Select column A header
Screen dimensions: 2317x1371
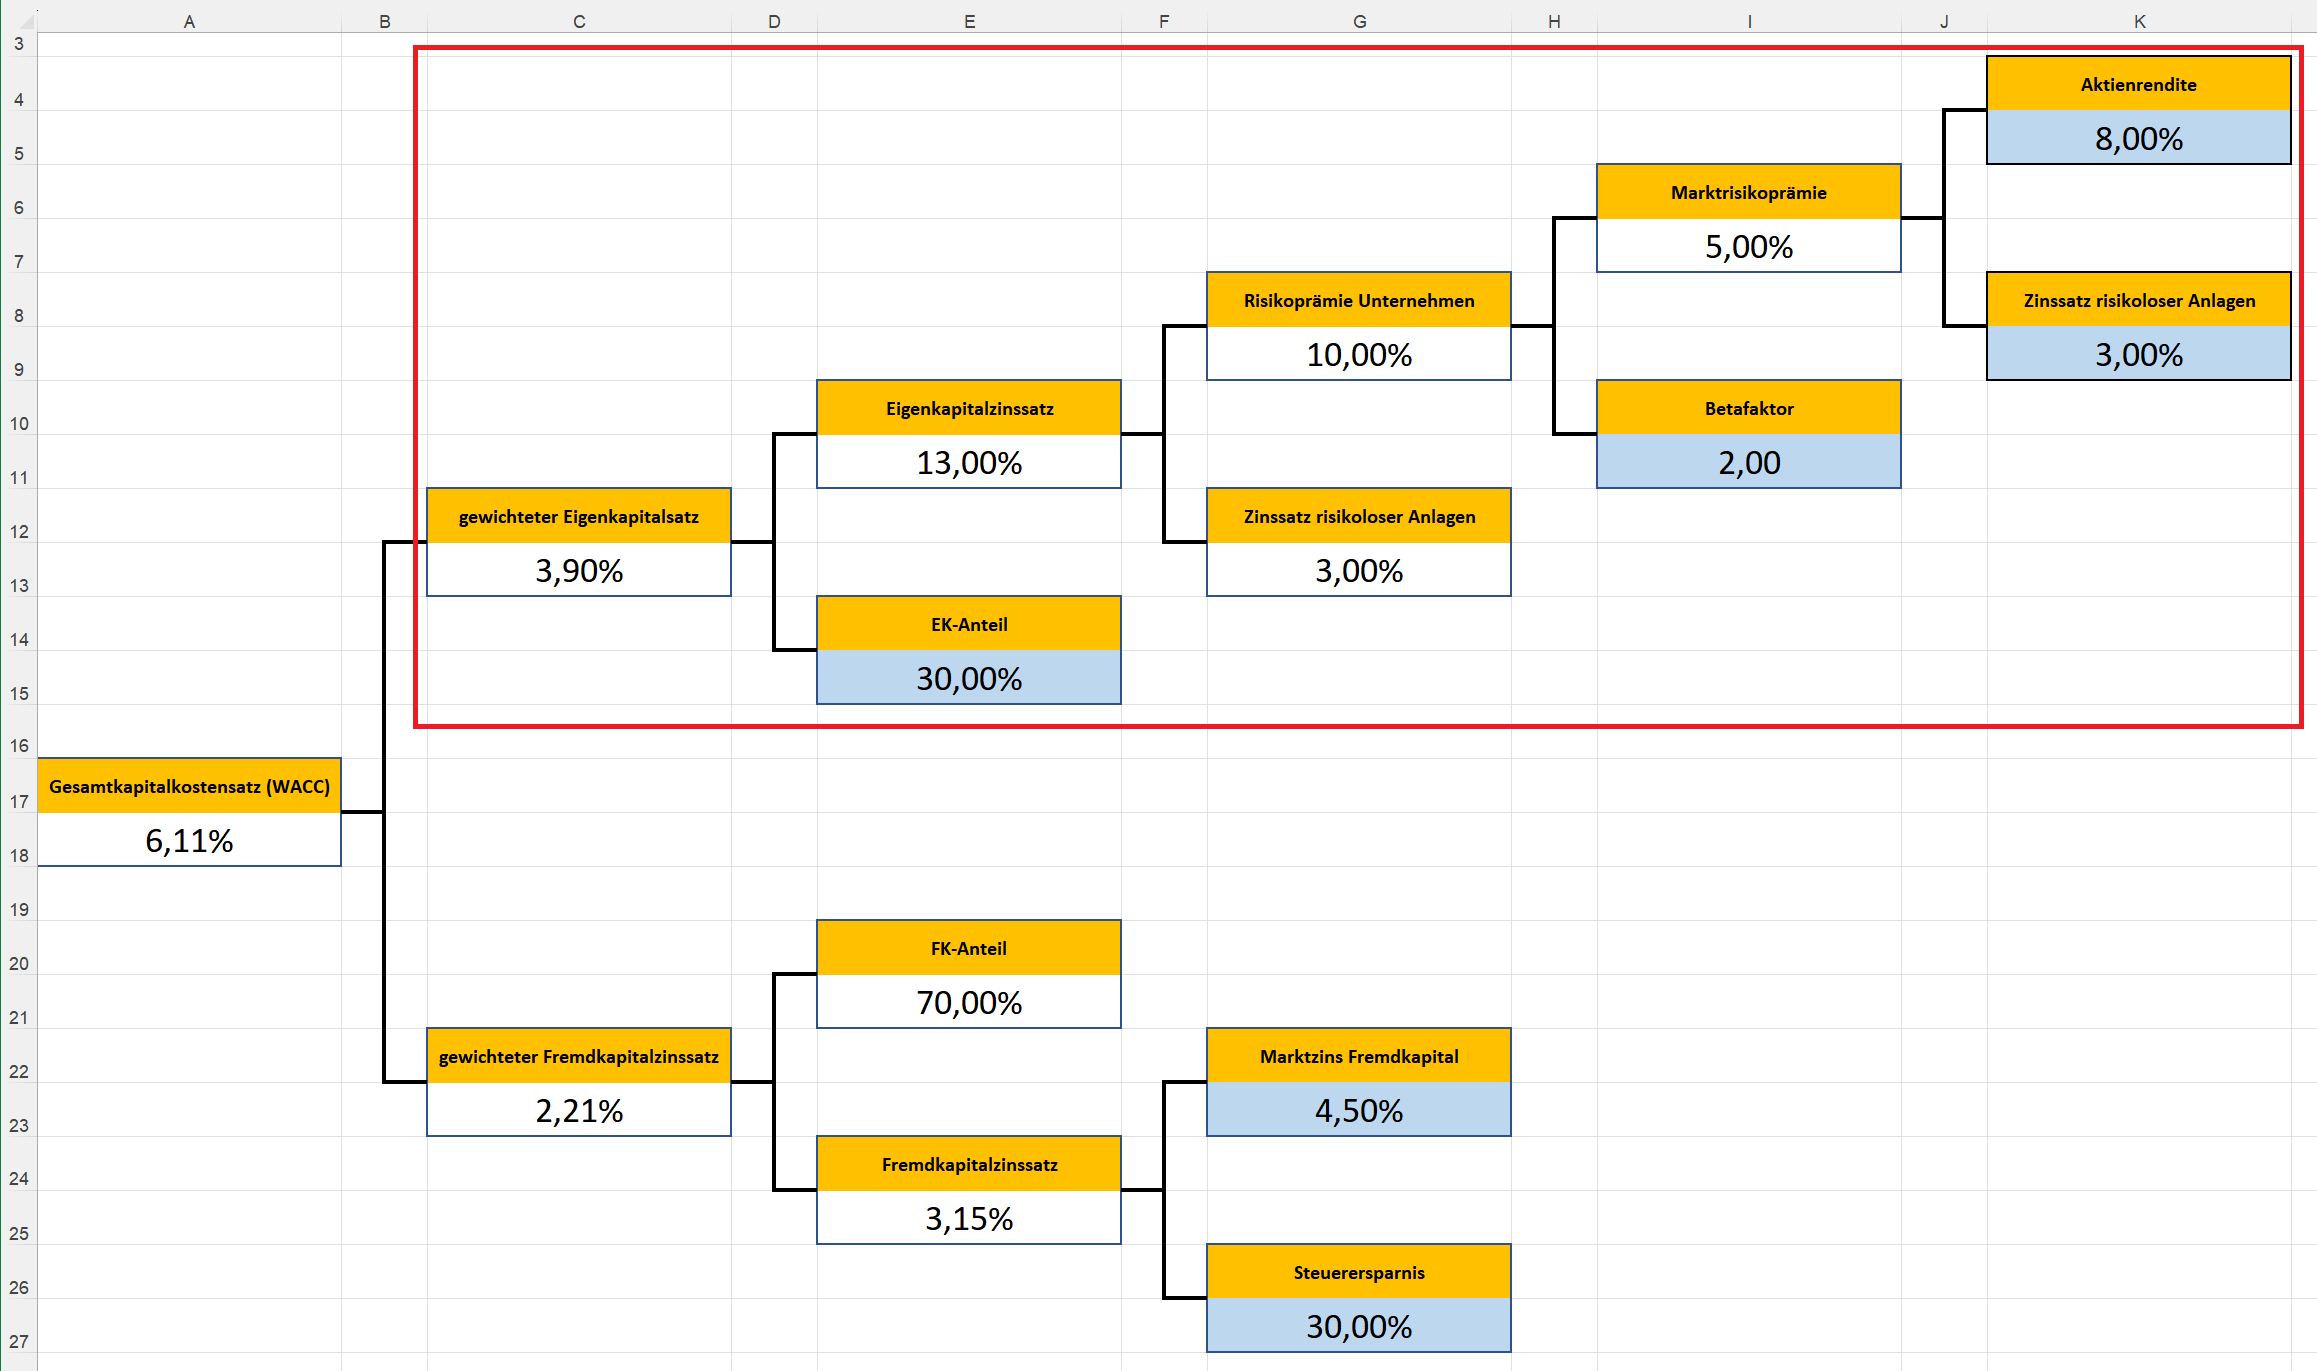pos(189,21)
